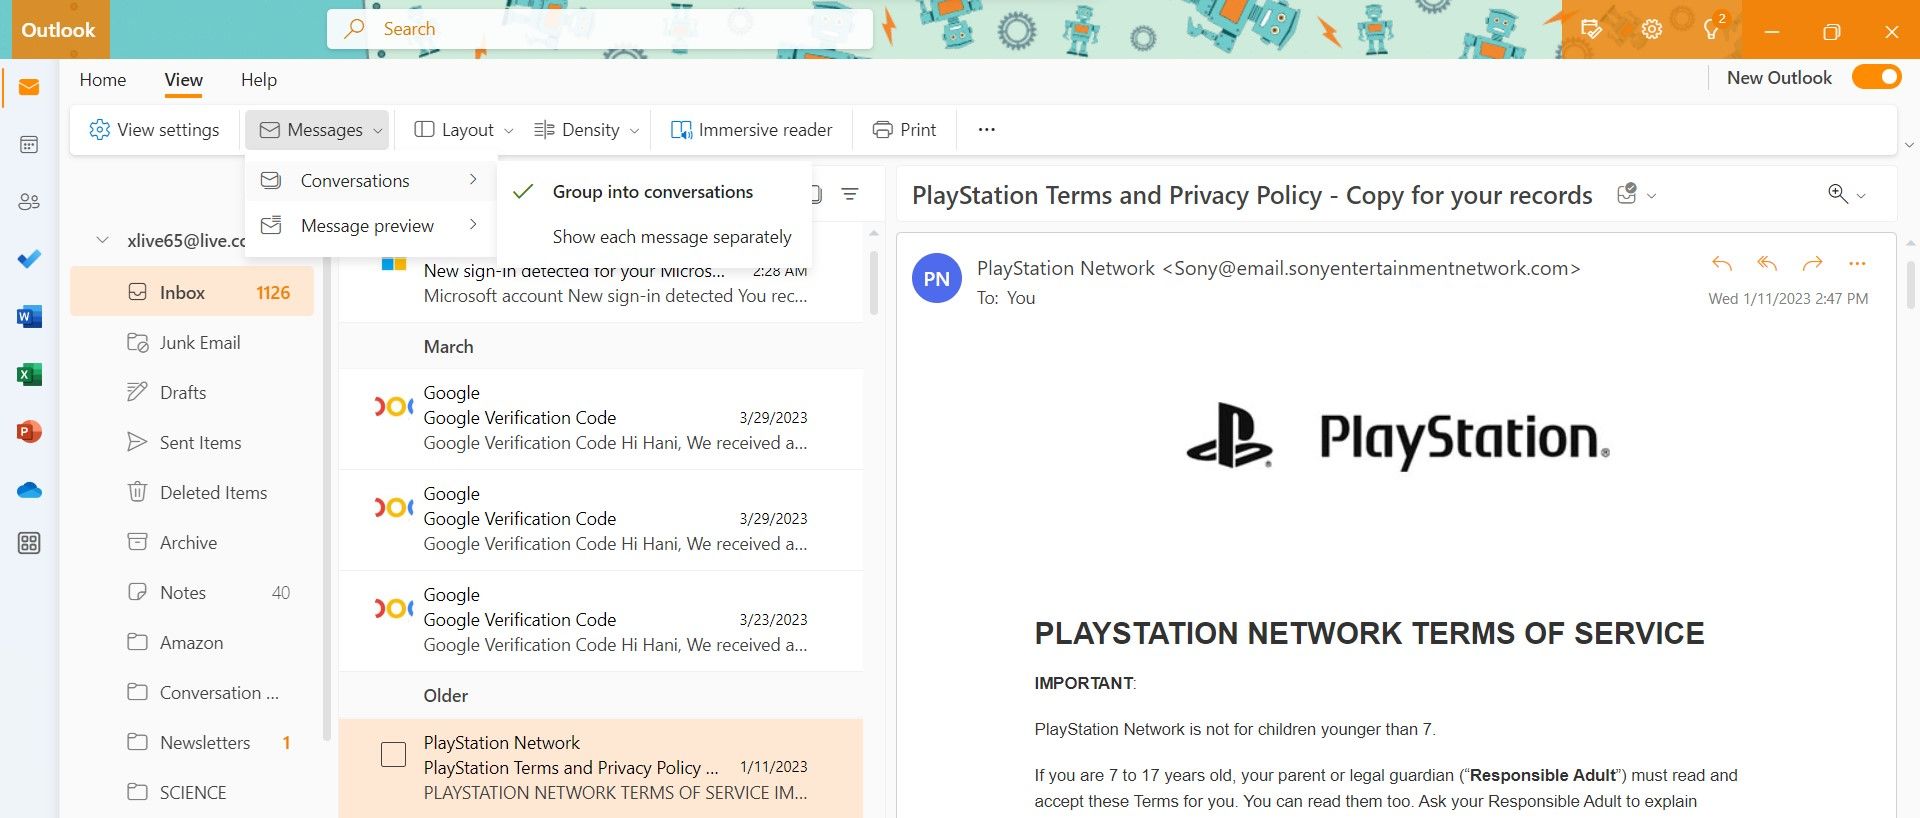Launch PowerPoint from the app rail
1920x818 pixels.
click(29, 431)
